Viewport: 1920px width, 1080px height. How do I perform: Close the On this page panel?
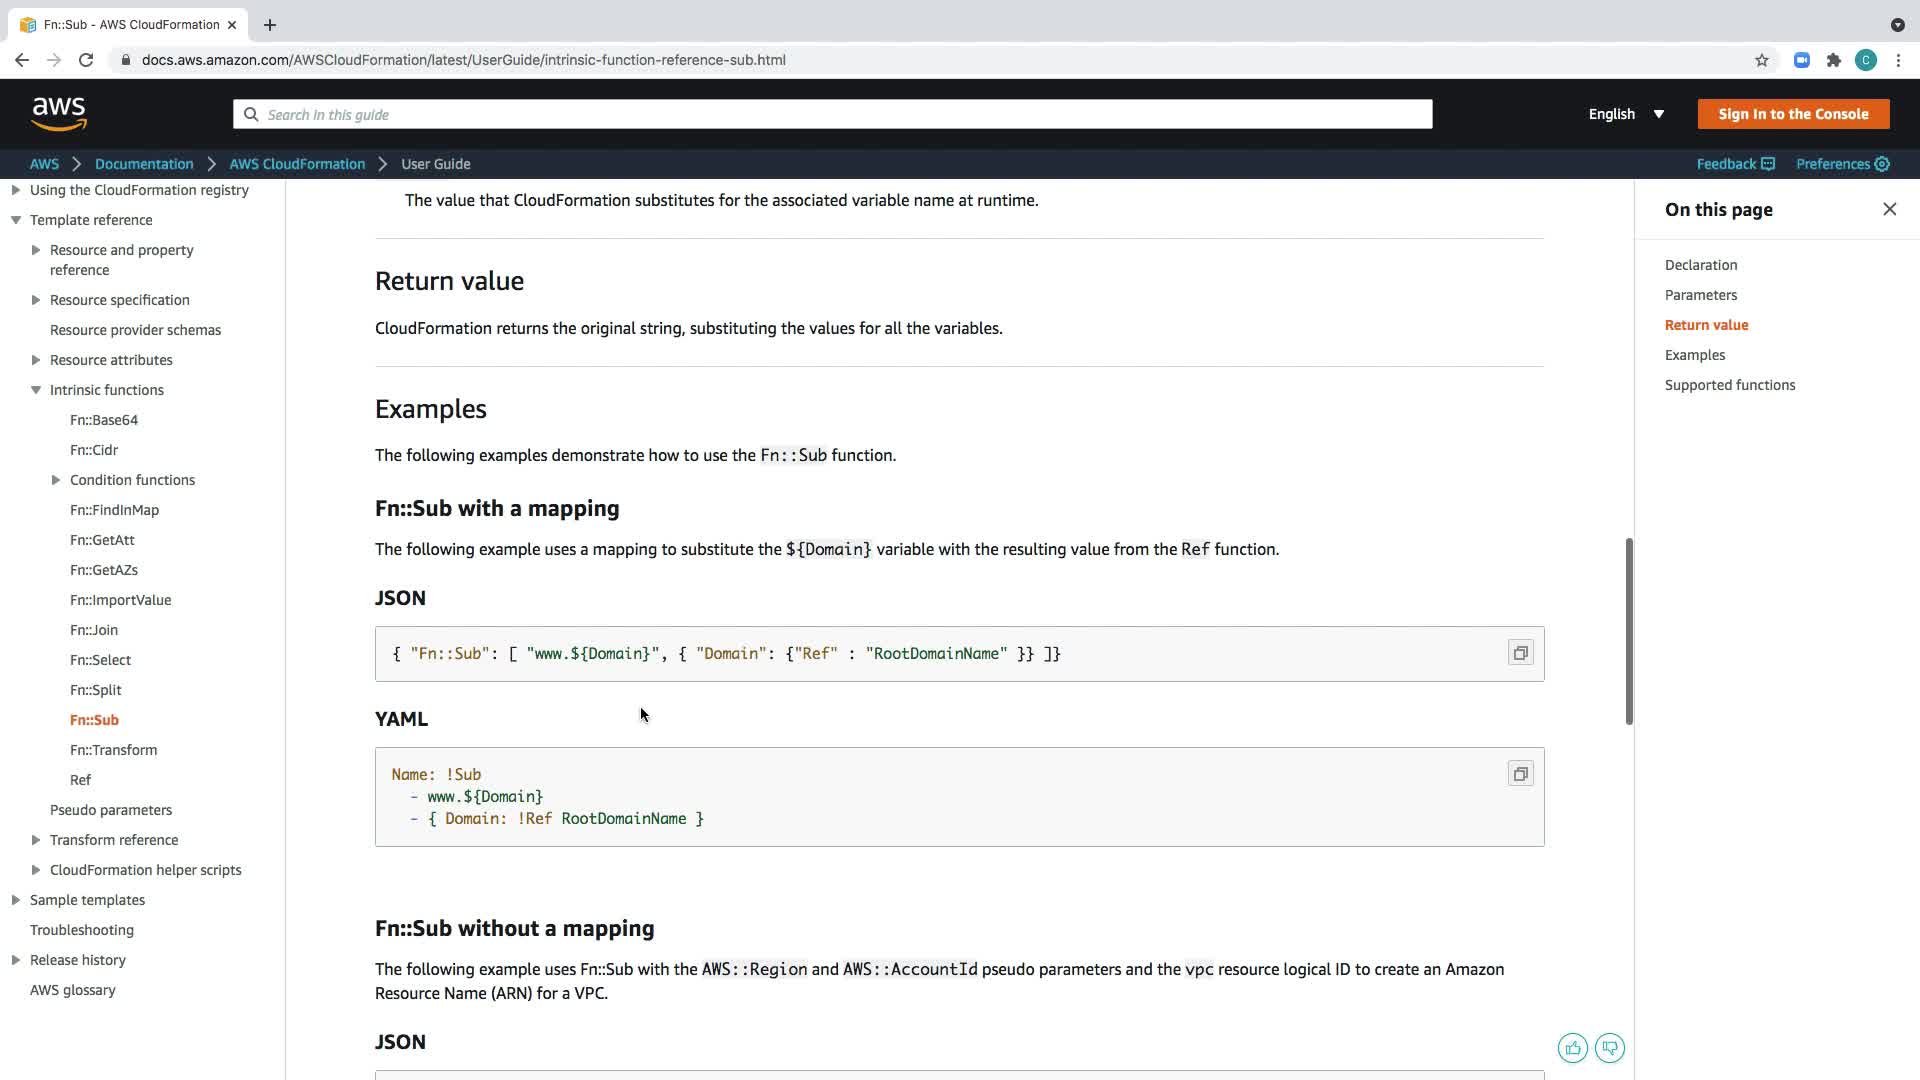click(x=1889, y=209)
